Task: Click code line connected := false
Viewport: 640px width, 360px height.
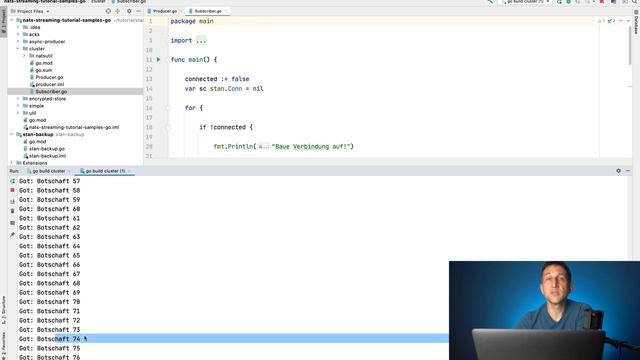Action: [x=217, y=79]
